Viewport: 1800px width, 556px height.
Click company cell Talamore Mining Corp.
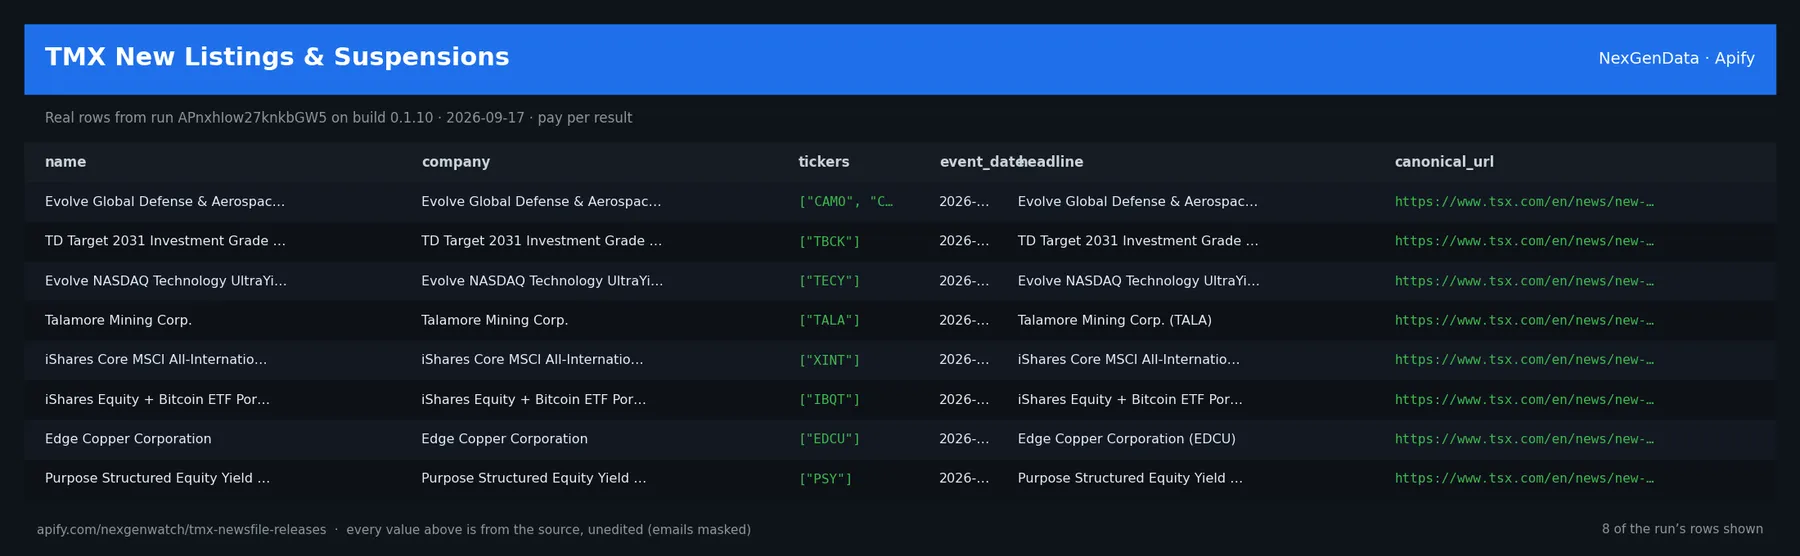point(495,320)
